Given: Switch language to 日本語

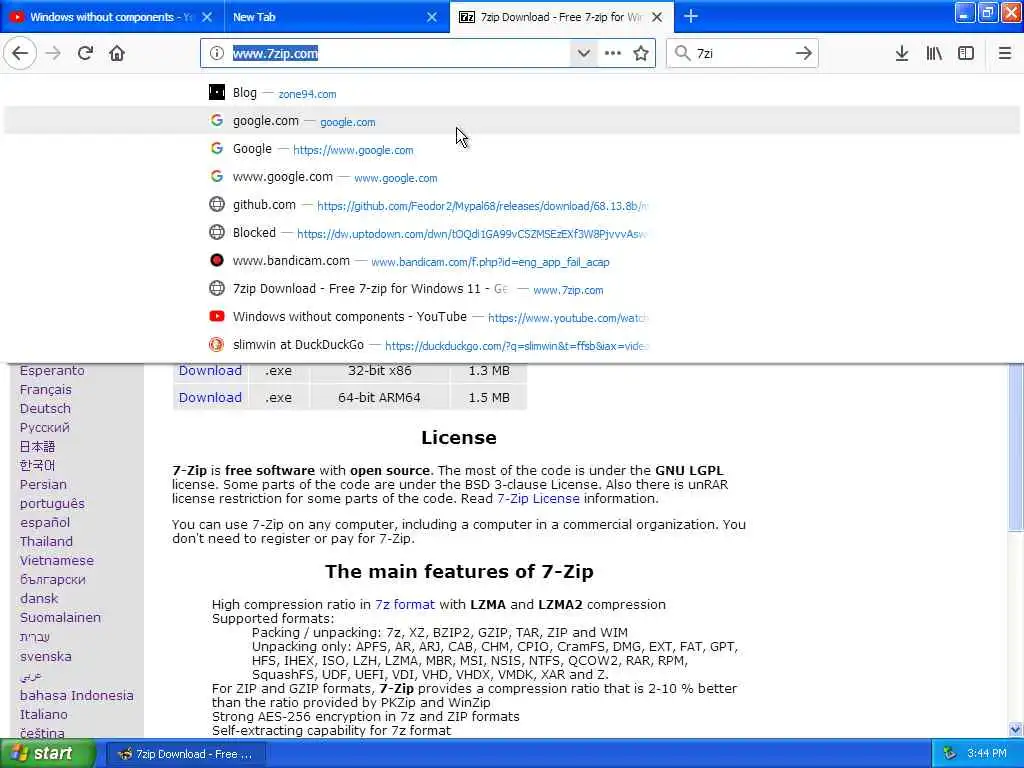Looking at the screenshot, I should pos(37,447).
